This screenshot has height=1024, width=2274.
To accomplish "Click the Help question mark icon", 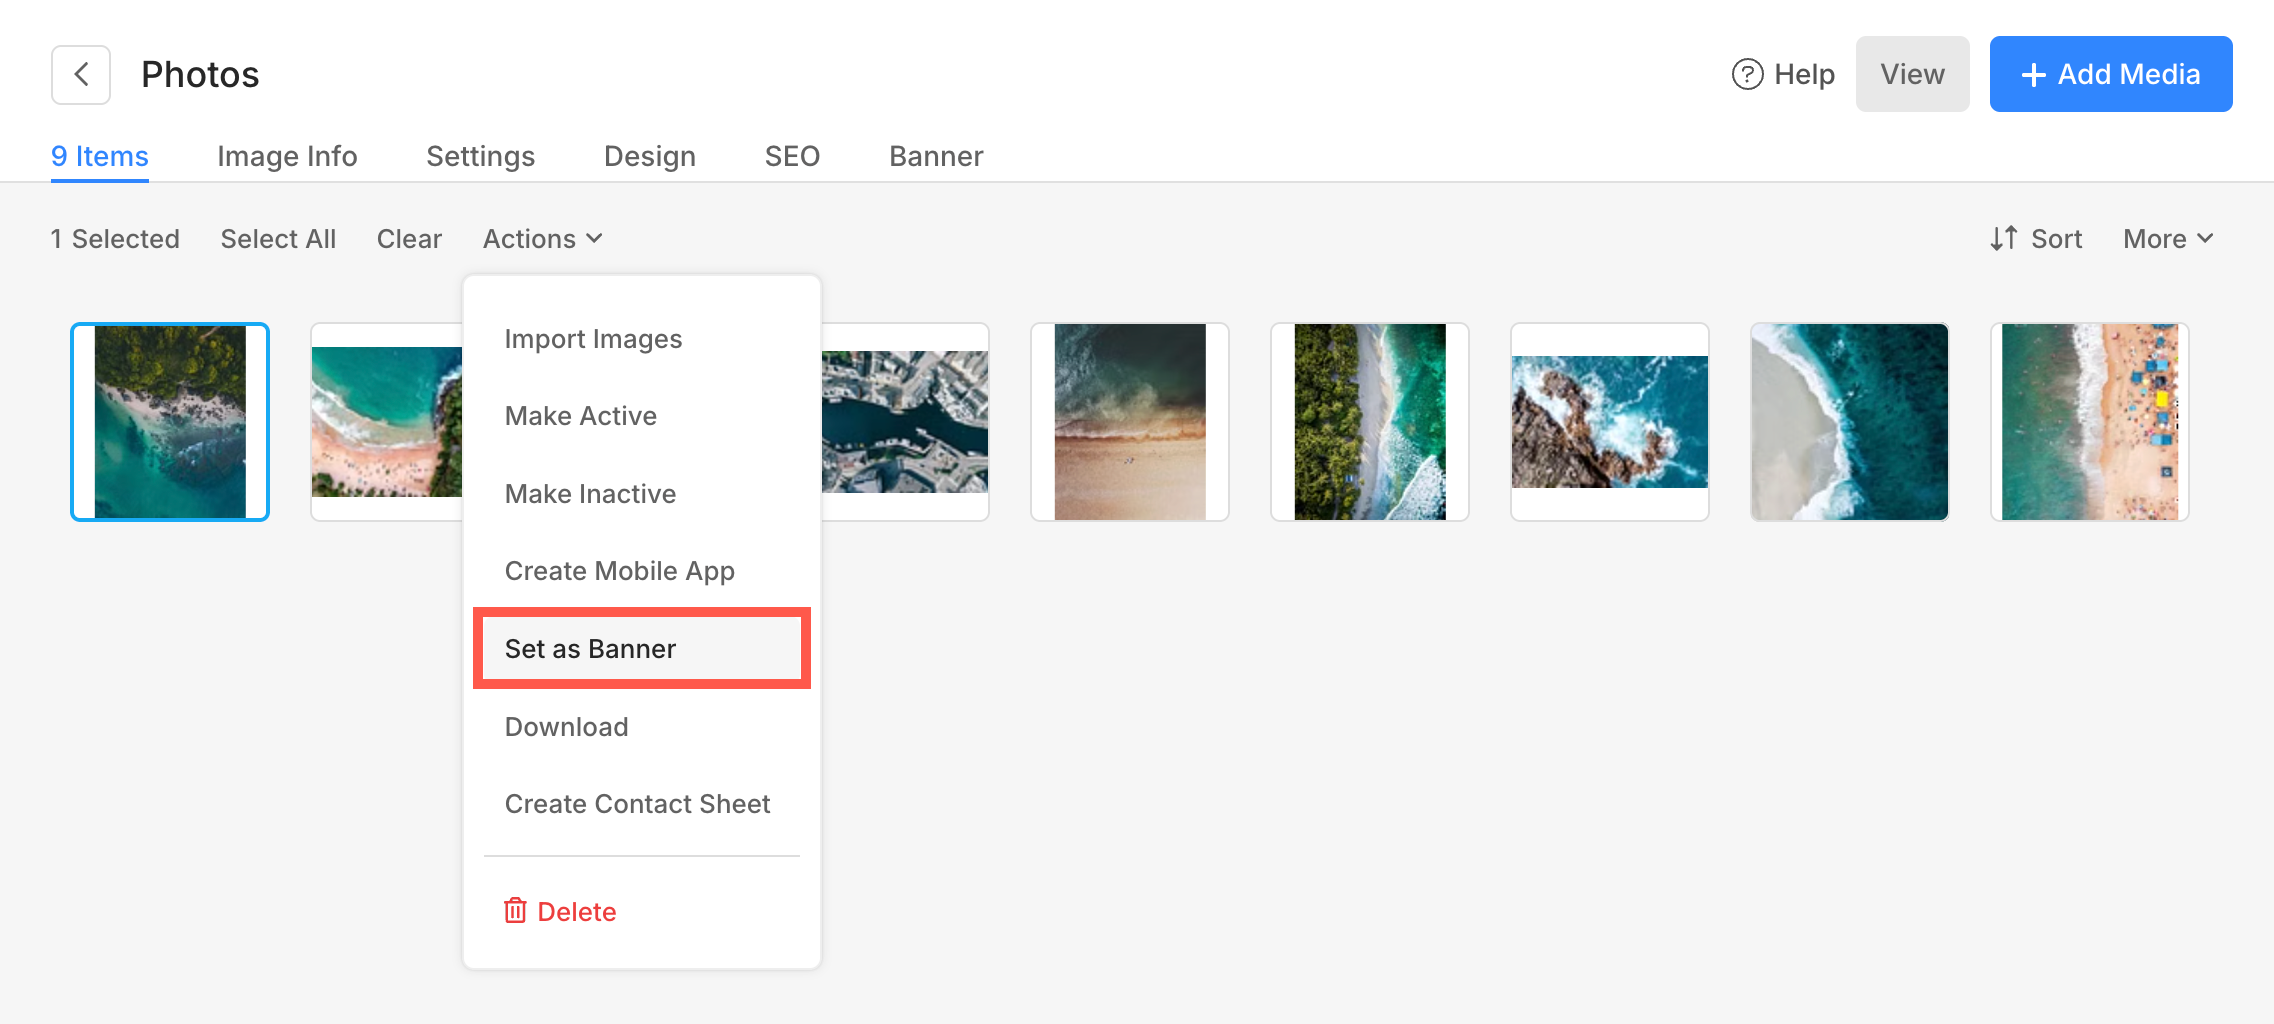I will pyautogui.click(x=1747, y=75).
